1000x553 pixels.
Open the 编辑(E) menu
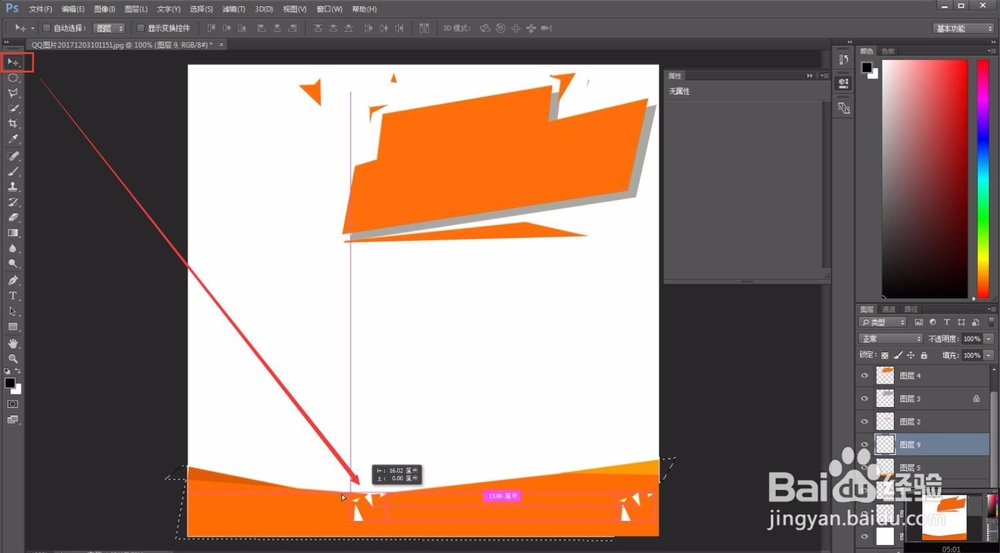(73, 9)
